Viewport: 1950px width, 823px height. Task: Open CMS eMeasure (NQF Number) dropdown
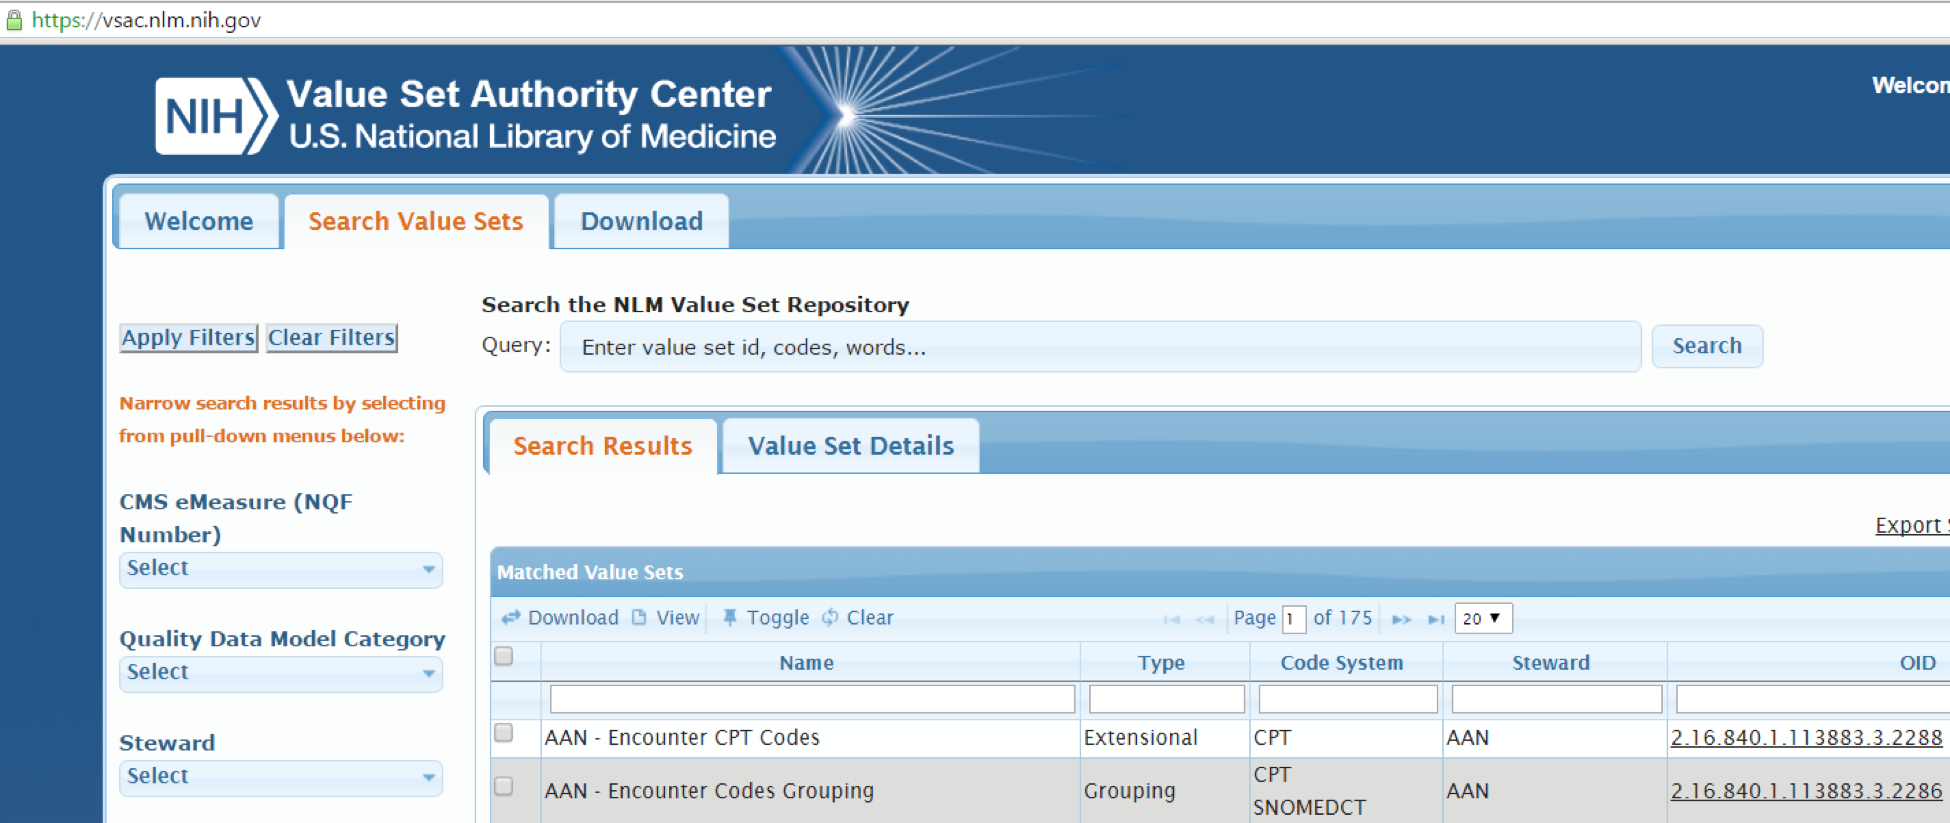point(281,569)
